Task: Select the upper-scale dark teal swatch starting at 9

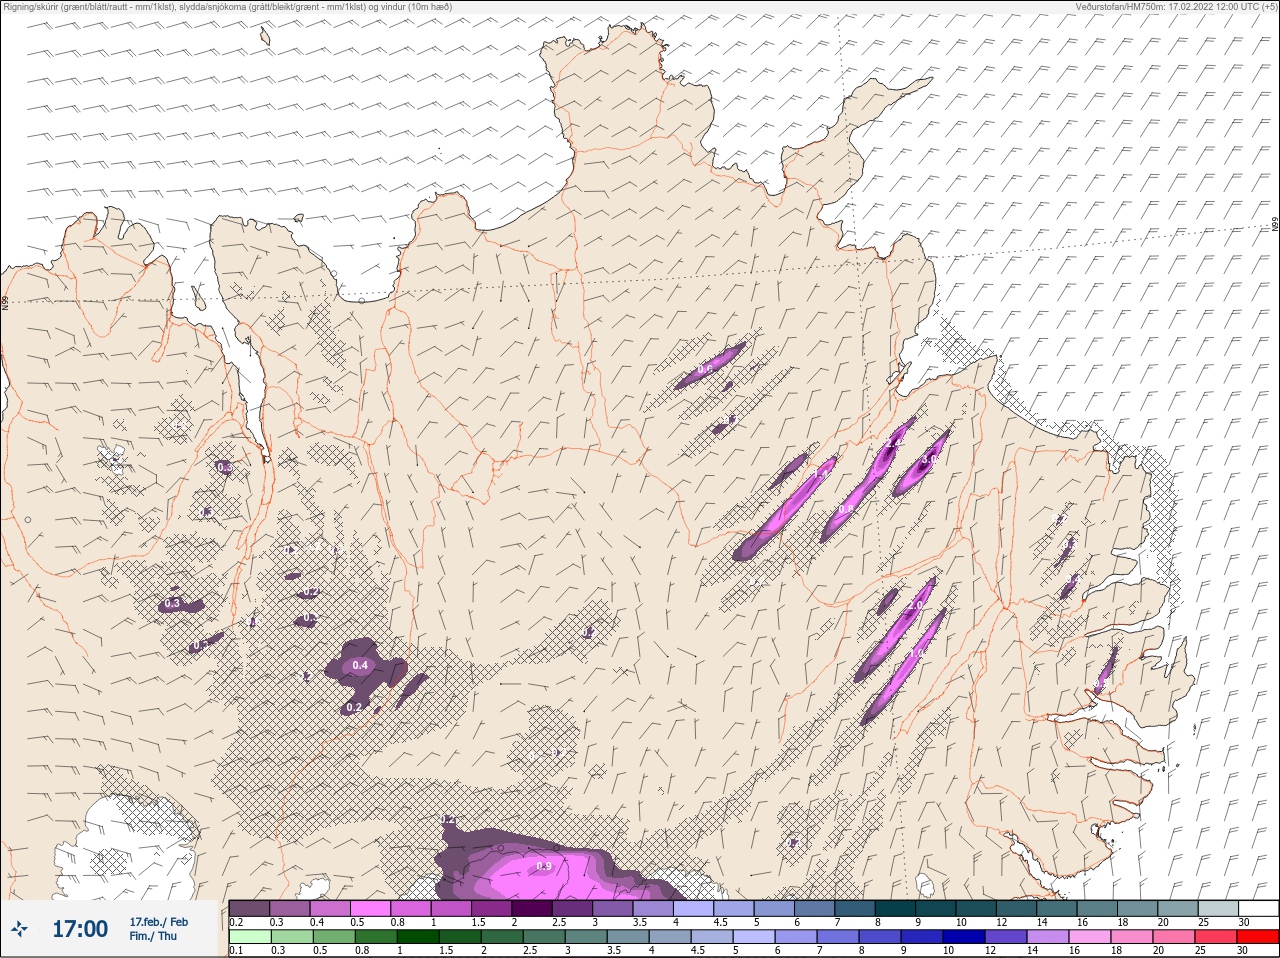Action: [935, 908]
